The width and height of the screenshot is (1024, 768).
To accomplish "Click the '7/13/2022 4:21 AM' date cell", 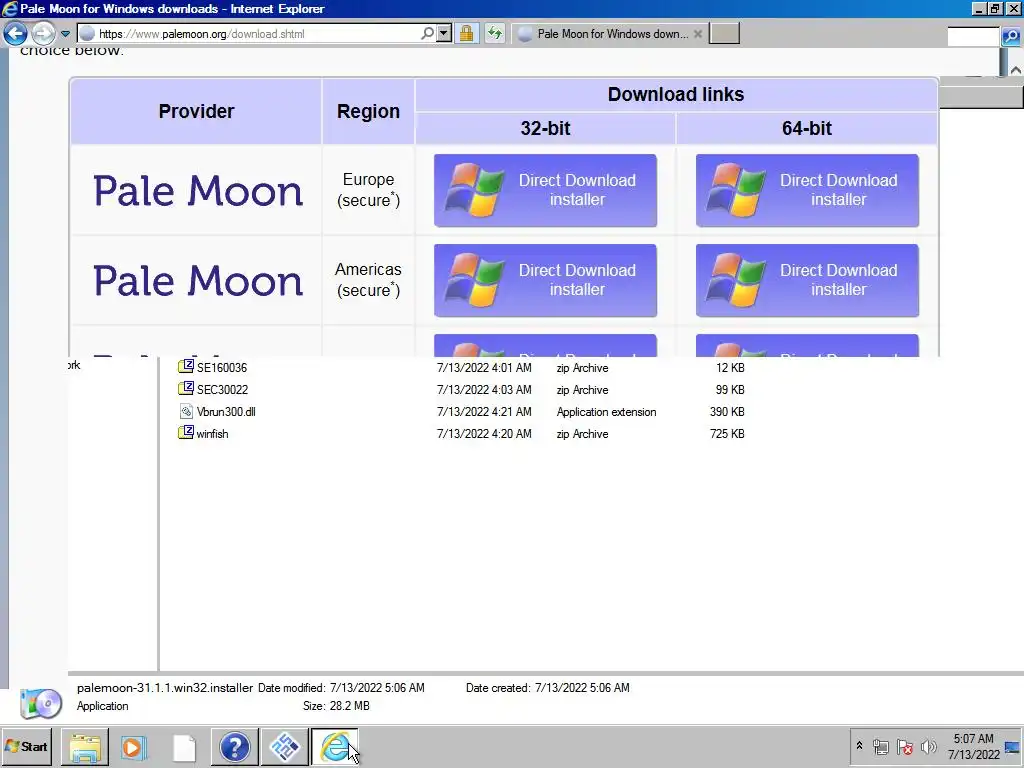I will click(x=484, y=412).
